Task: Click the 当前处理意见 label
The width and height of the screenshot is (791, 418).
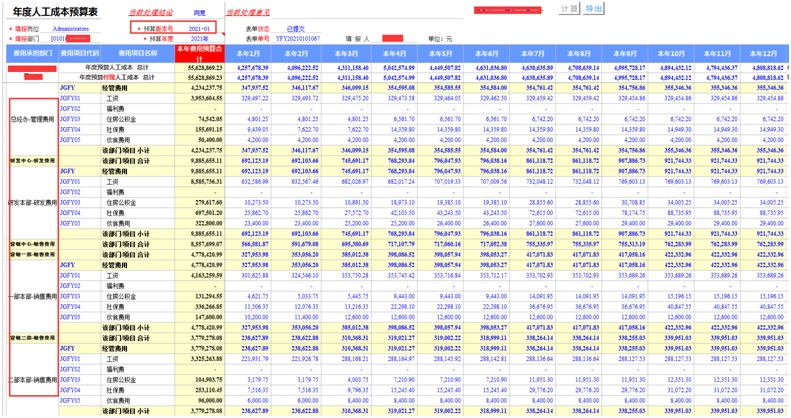Action: tap(248, 12)
